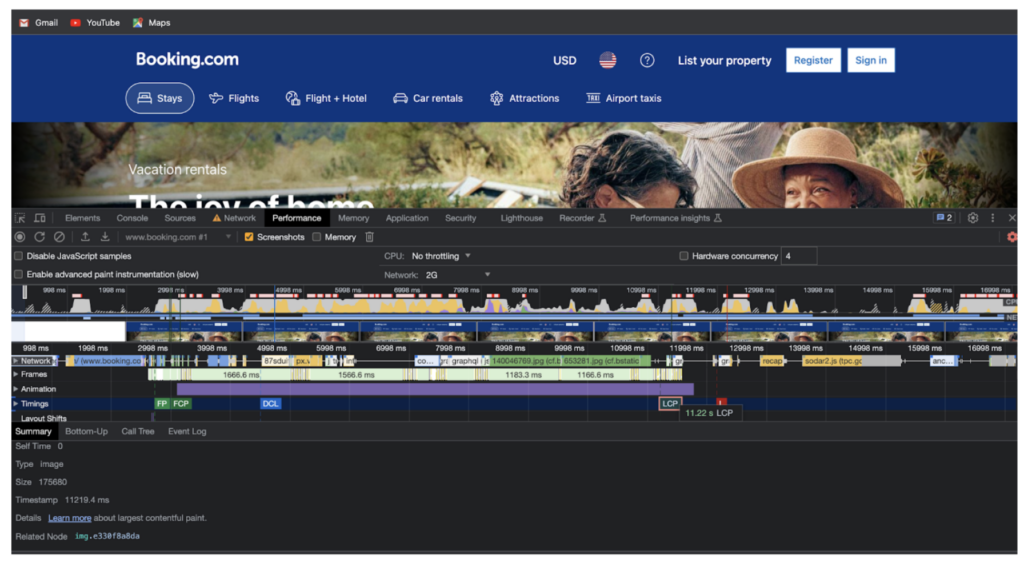Open the Bottom-Up tab

coord(86,431)
